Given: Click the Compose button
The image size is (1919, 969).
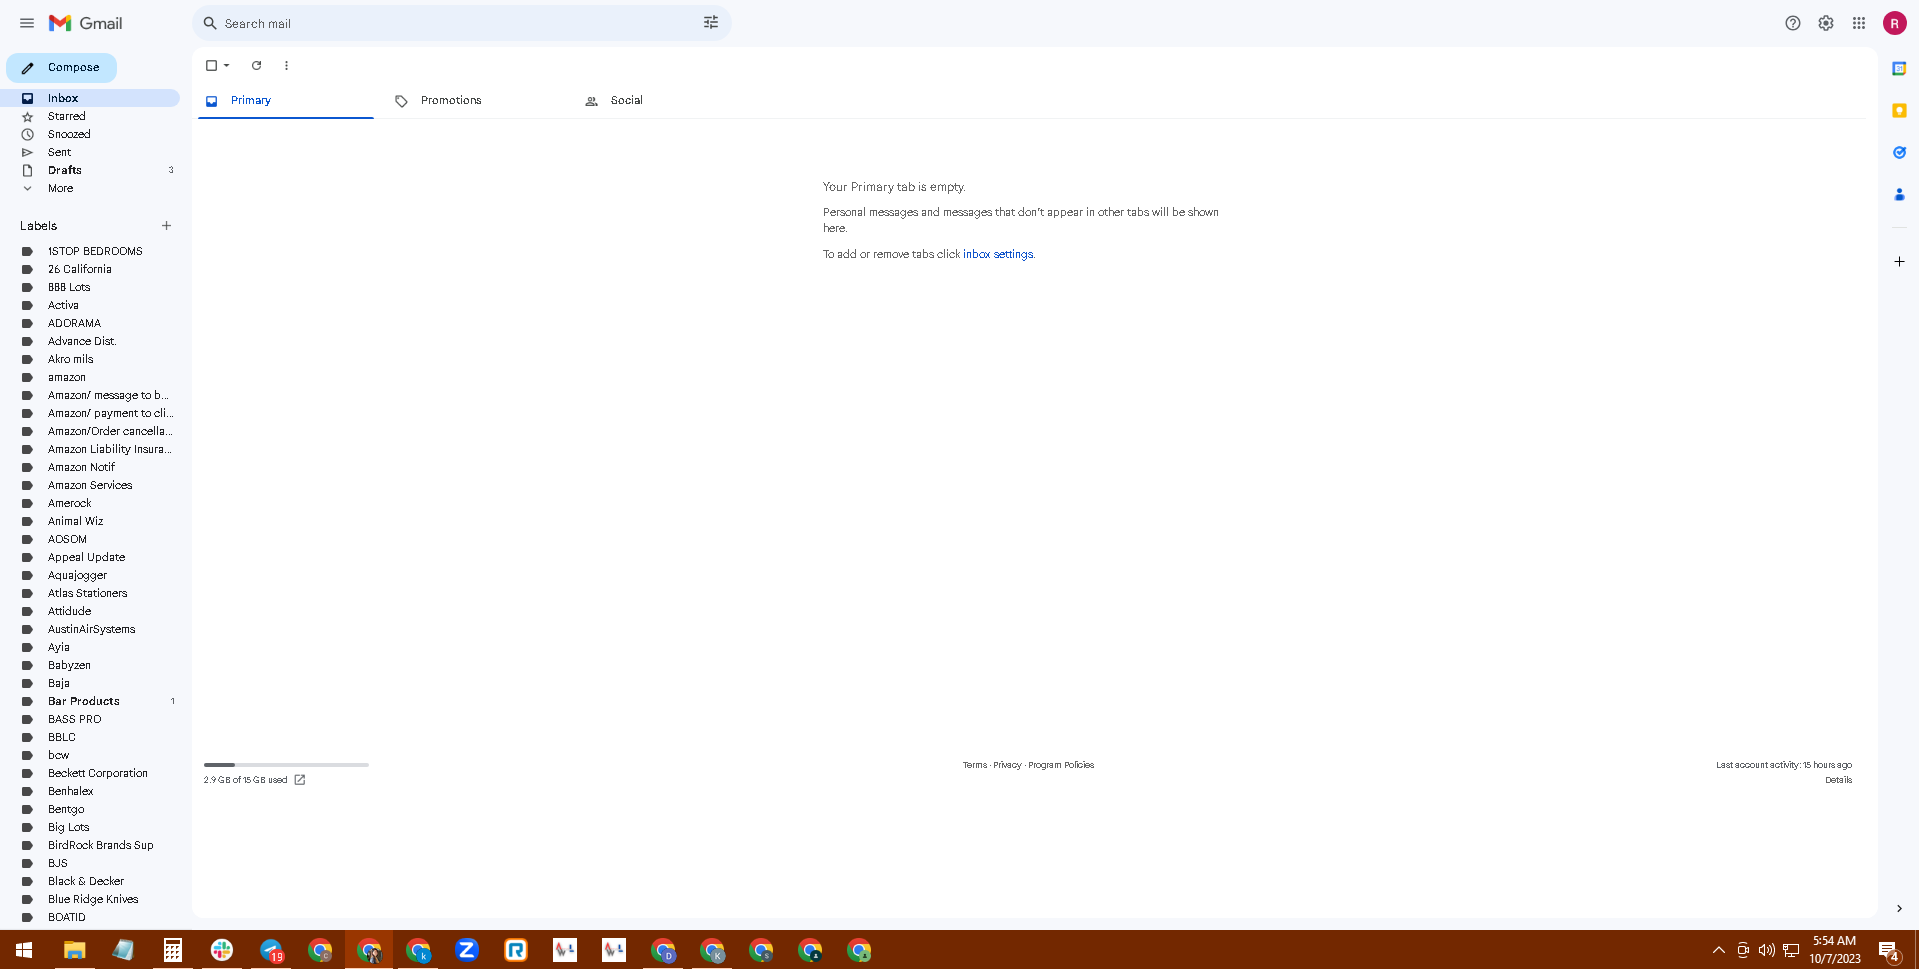Looking at the screenshot, I should click(x=61, y=67).
